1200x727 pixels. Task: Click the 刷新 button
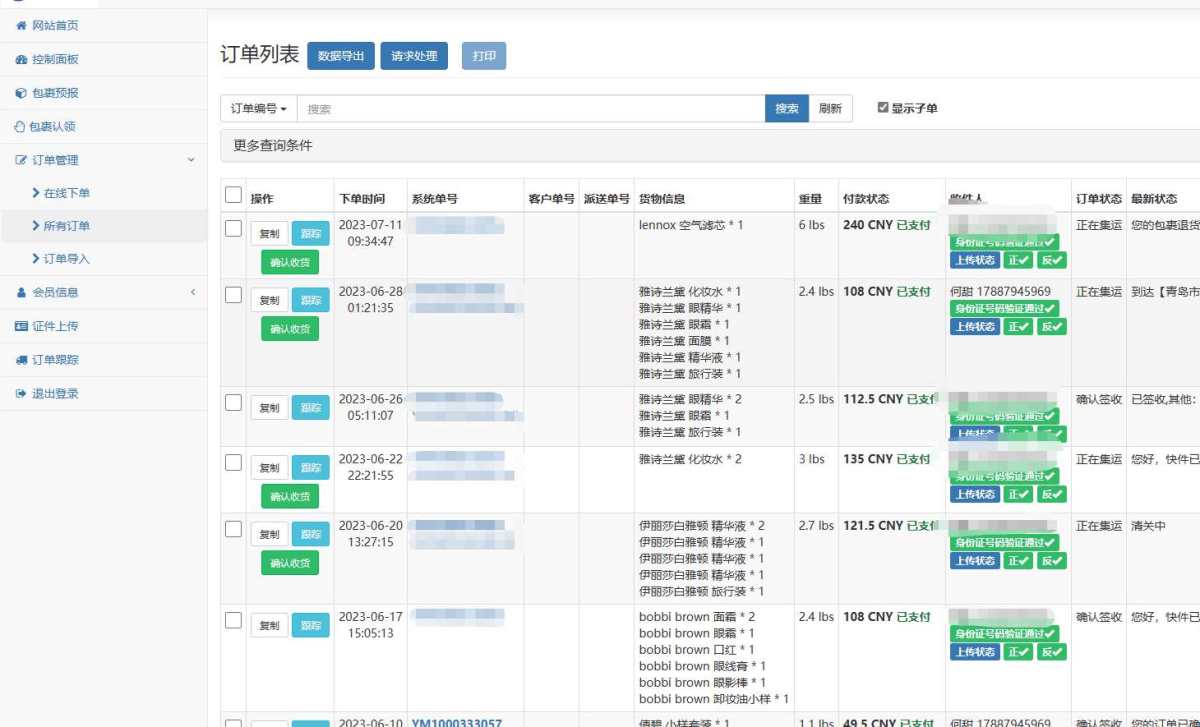830,108
